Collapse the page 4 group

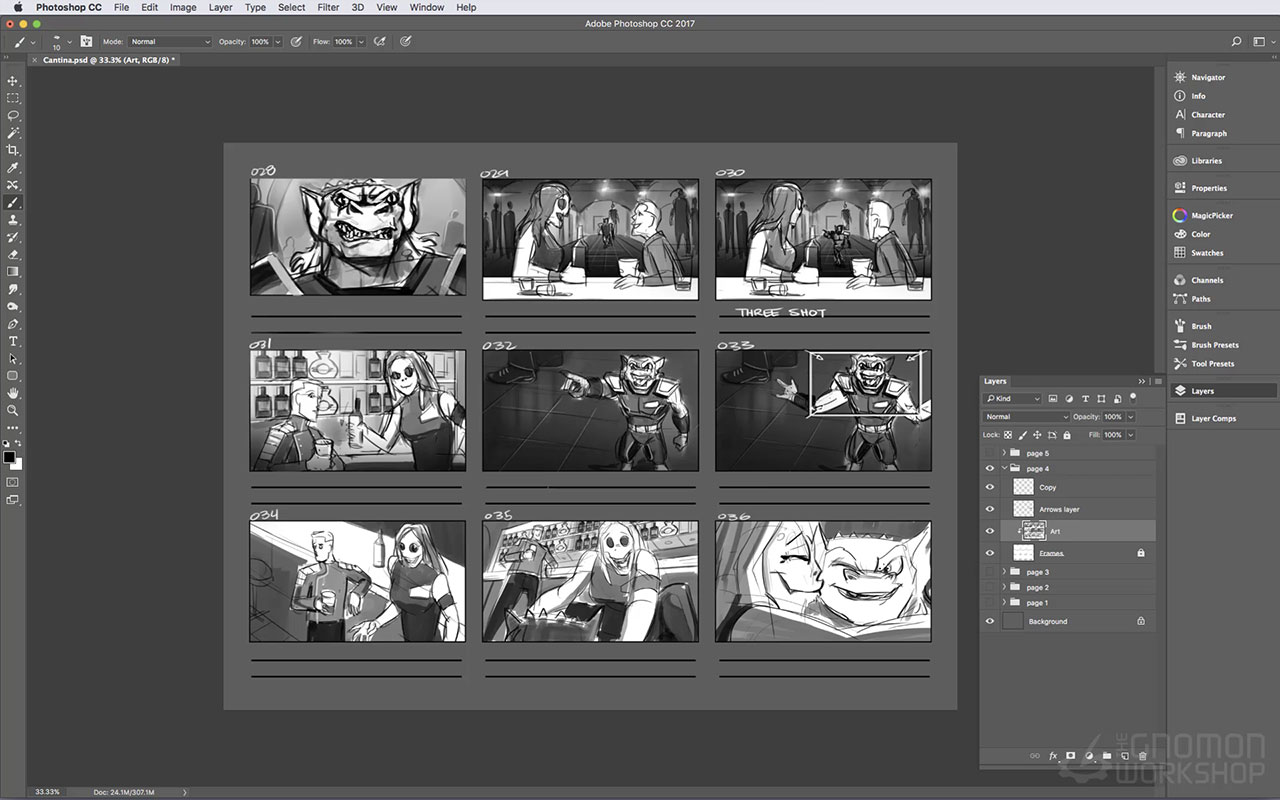point(1004,468)
